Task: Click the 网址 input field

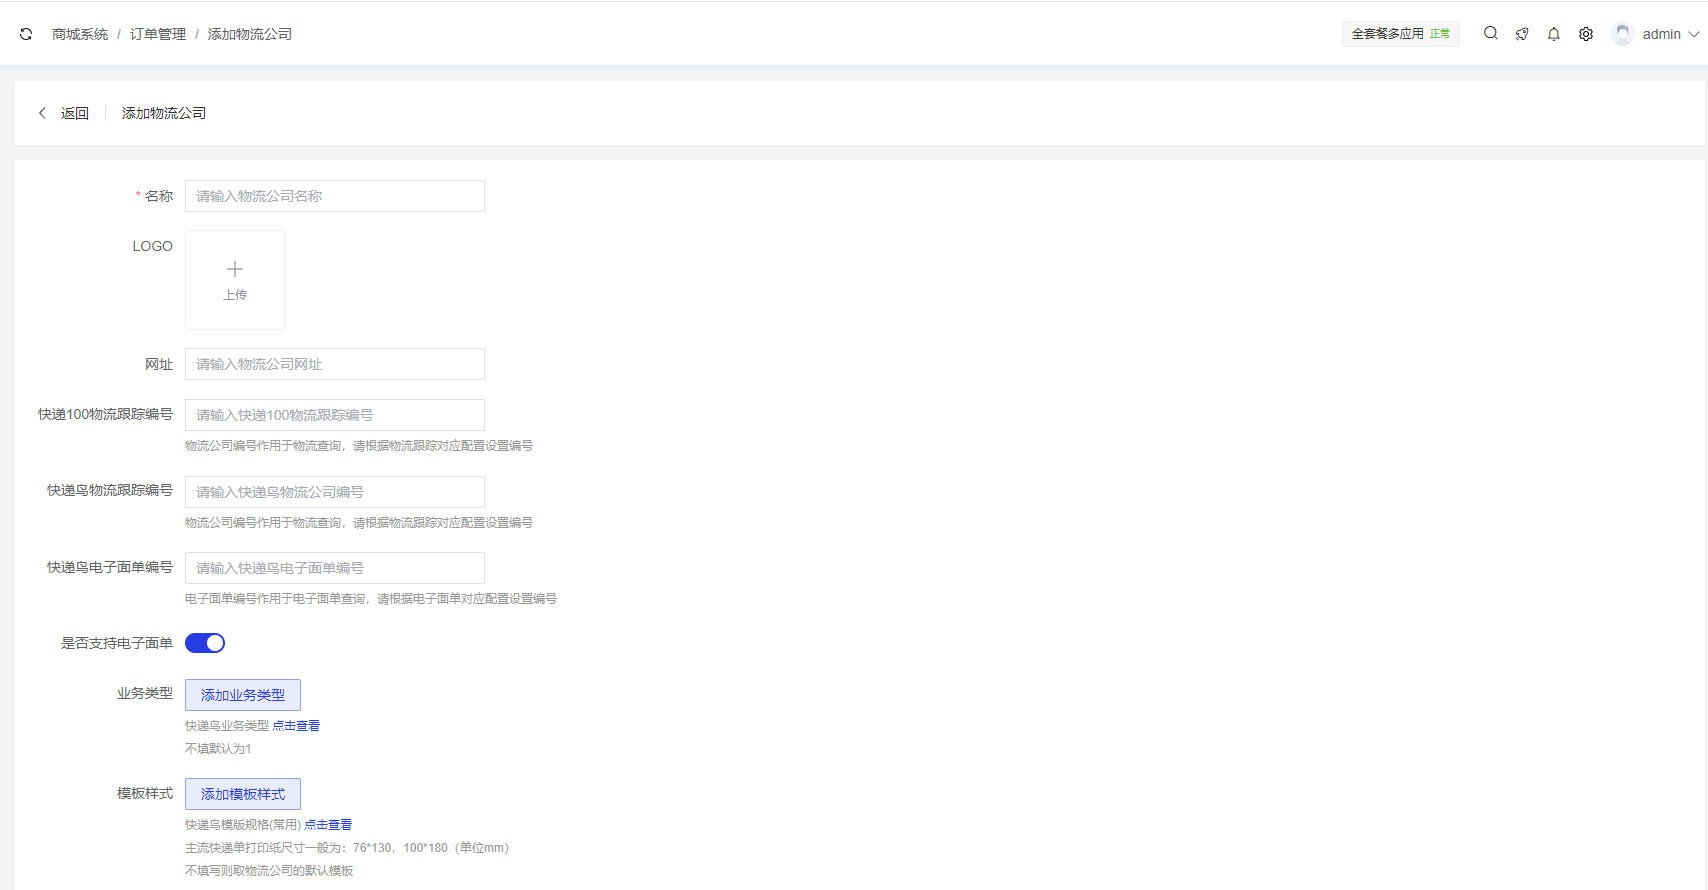Action: click(335, 364)
